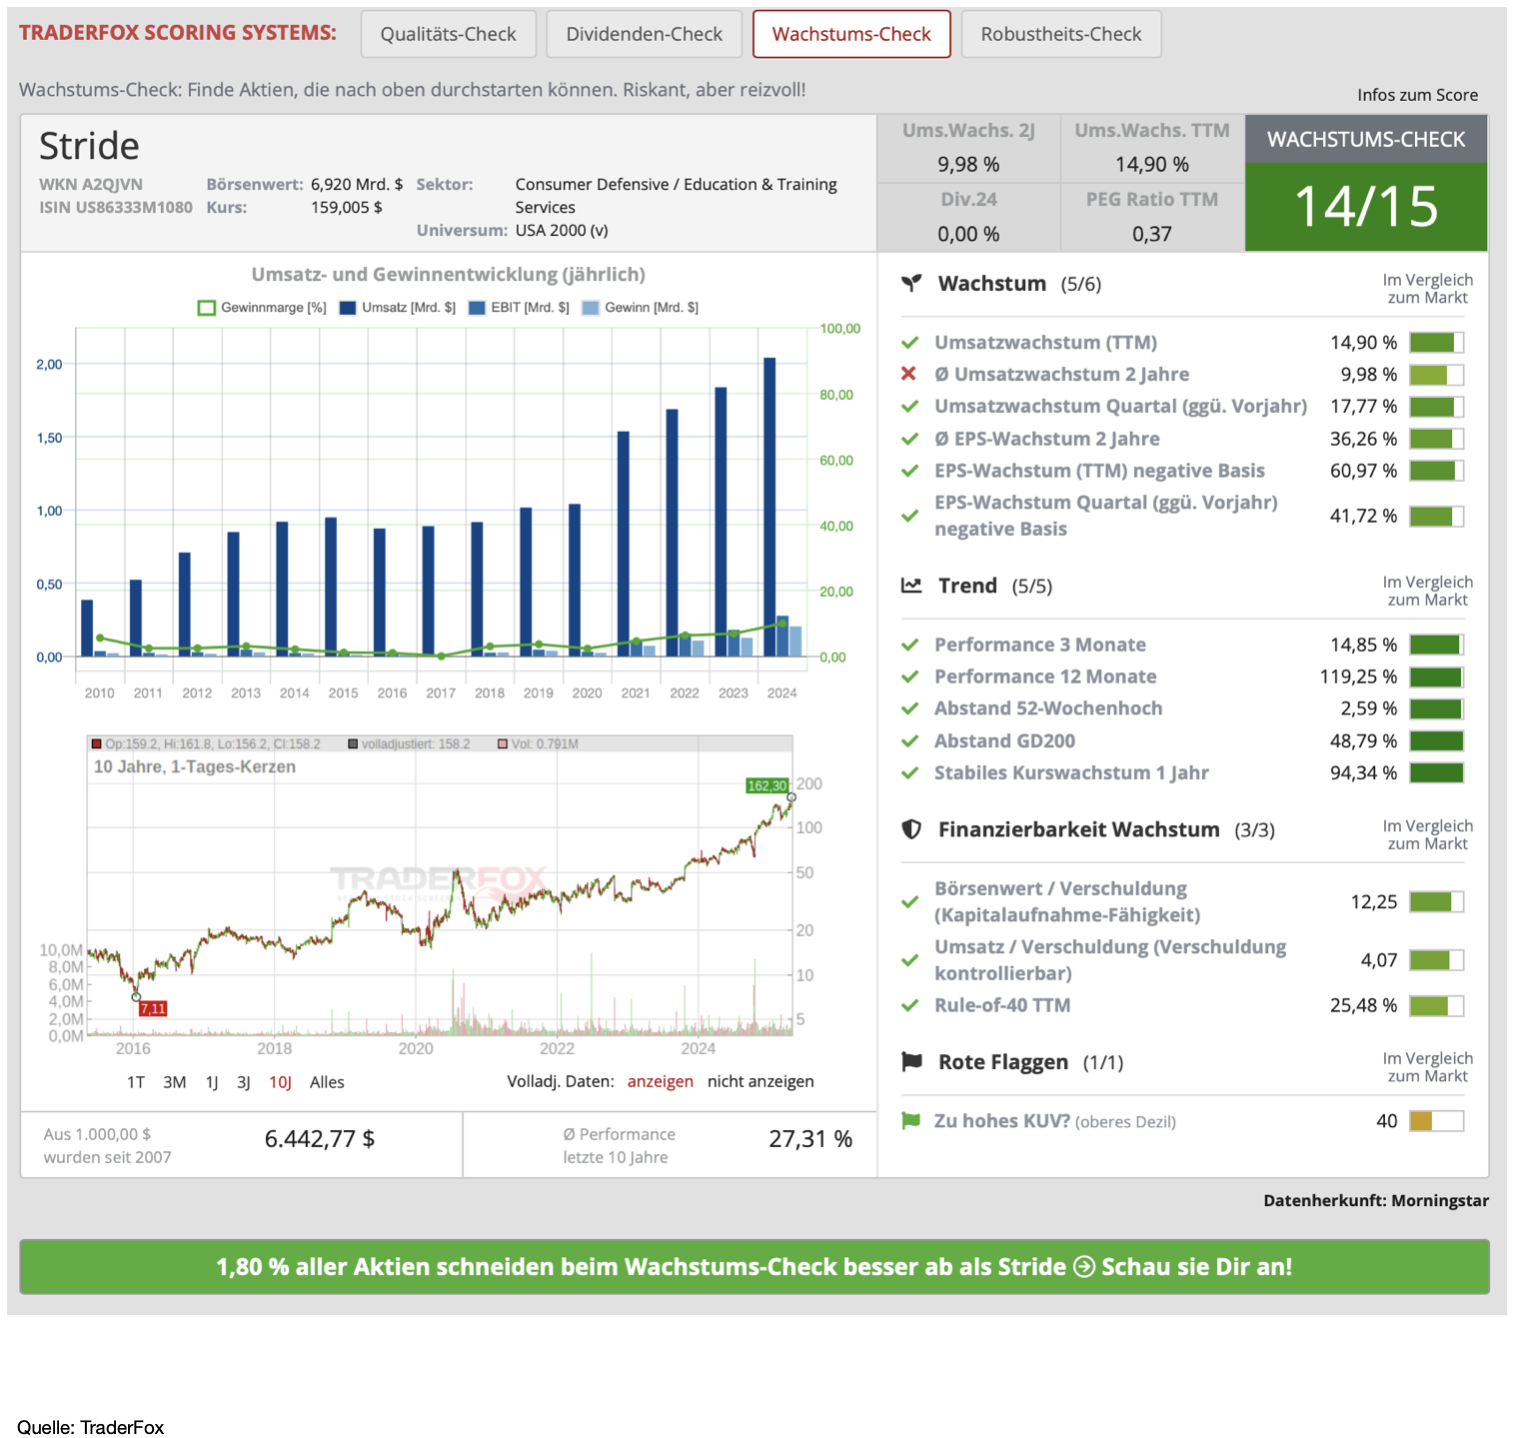Click checkmark next to Umsatzwachstum (TTM)
The image size is (1518, 1438).
point(910,343)
